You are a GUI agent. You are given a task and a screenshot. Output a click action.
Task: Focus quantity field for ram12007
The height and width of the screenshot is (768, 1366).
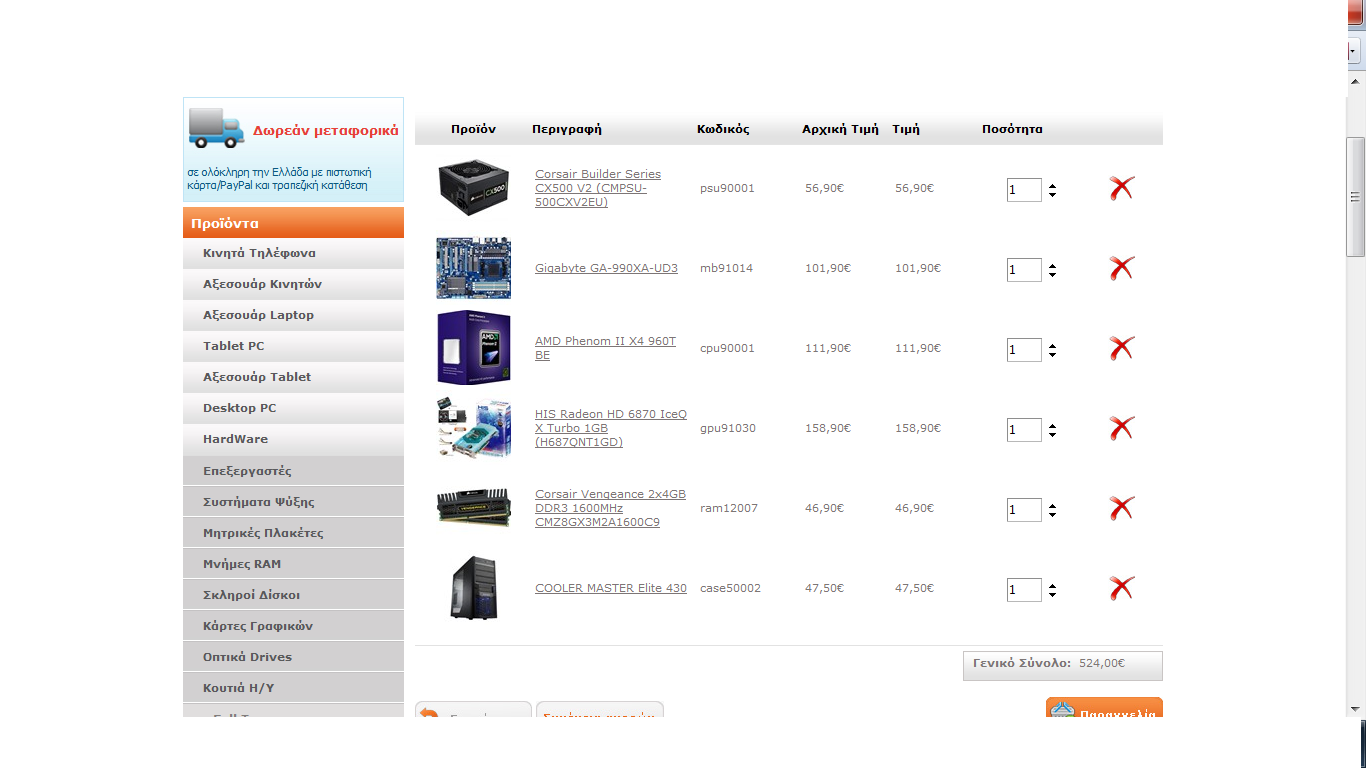point(1024,510)
